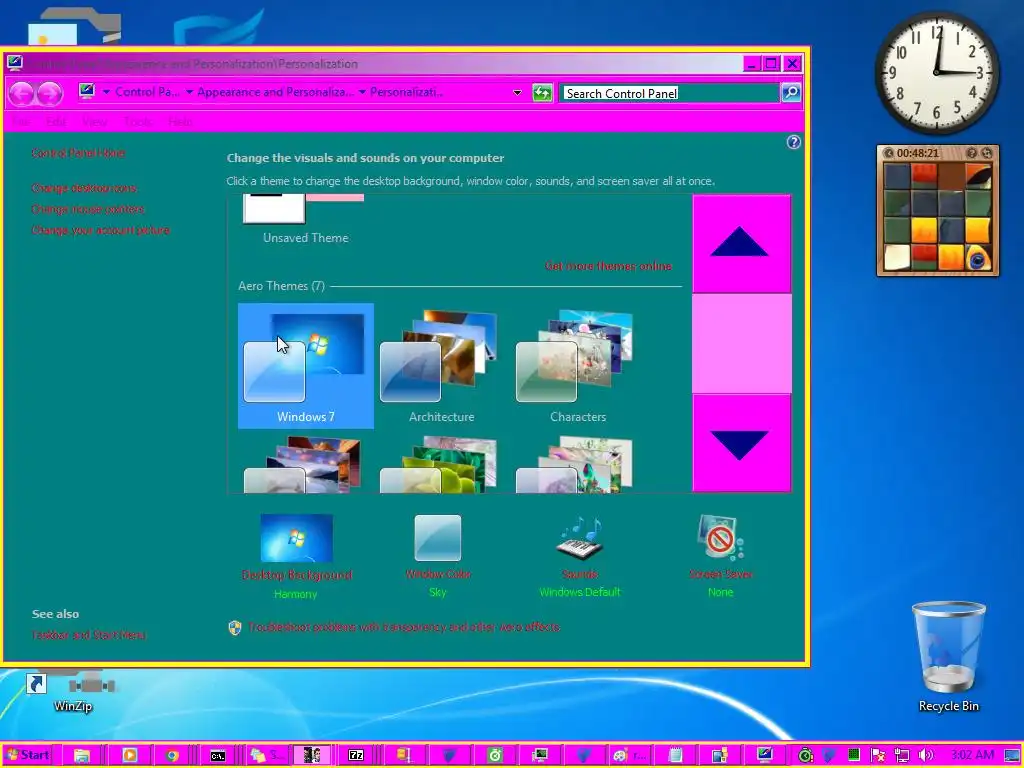Click the green 'Windows Default' label
1024x768 pixels.
click(580, 592)
